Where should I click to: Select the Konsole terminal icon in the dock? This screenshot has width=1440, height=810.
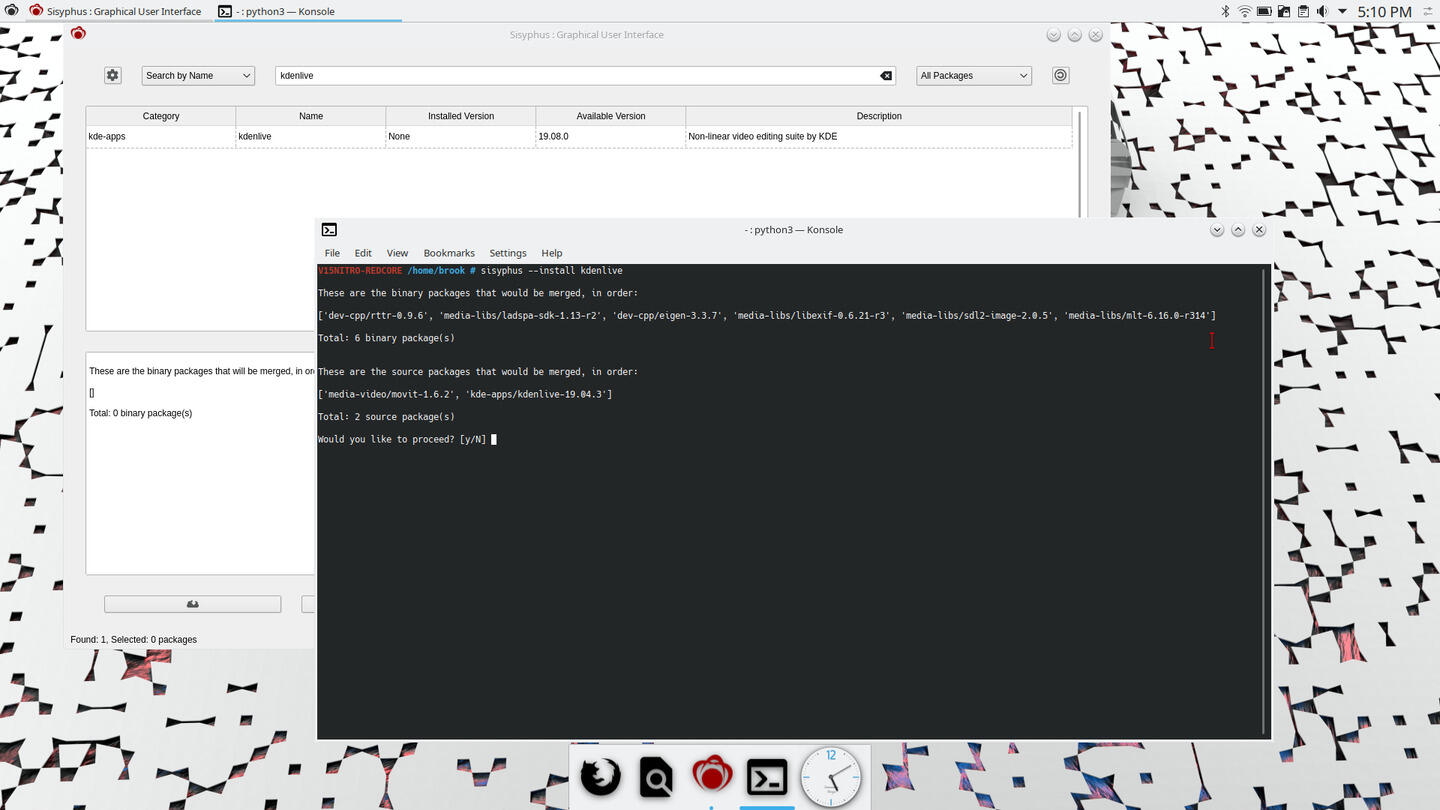pyautogui.click(x=767, y=776)
